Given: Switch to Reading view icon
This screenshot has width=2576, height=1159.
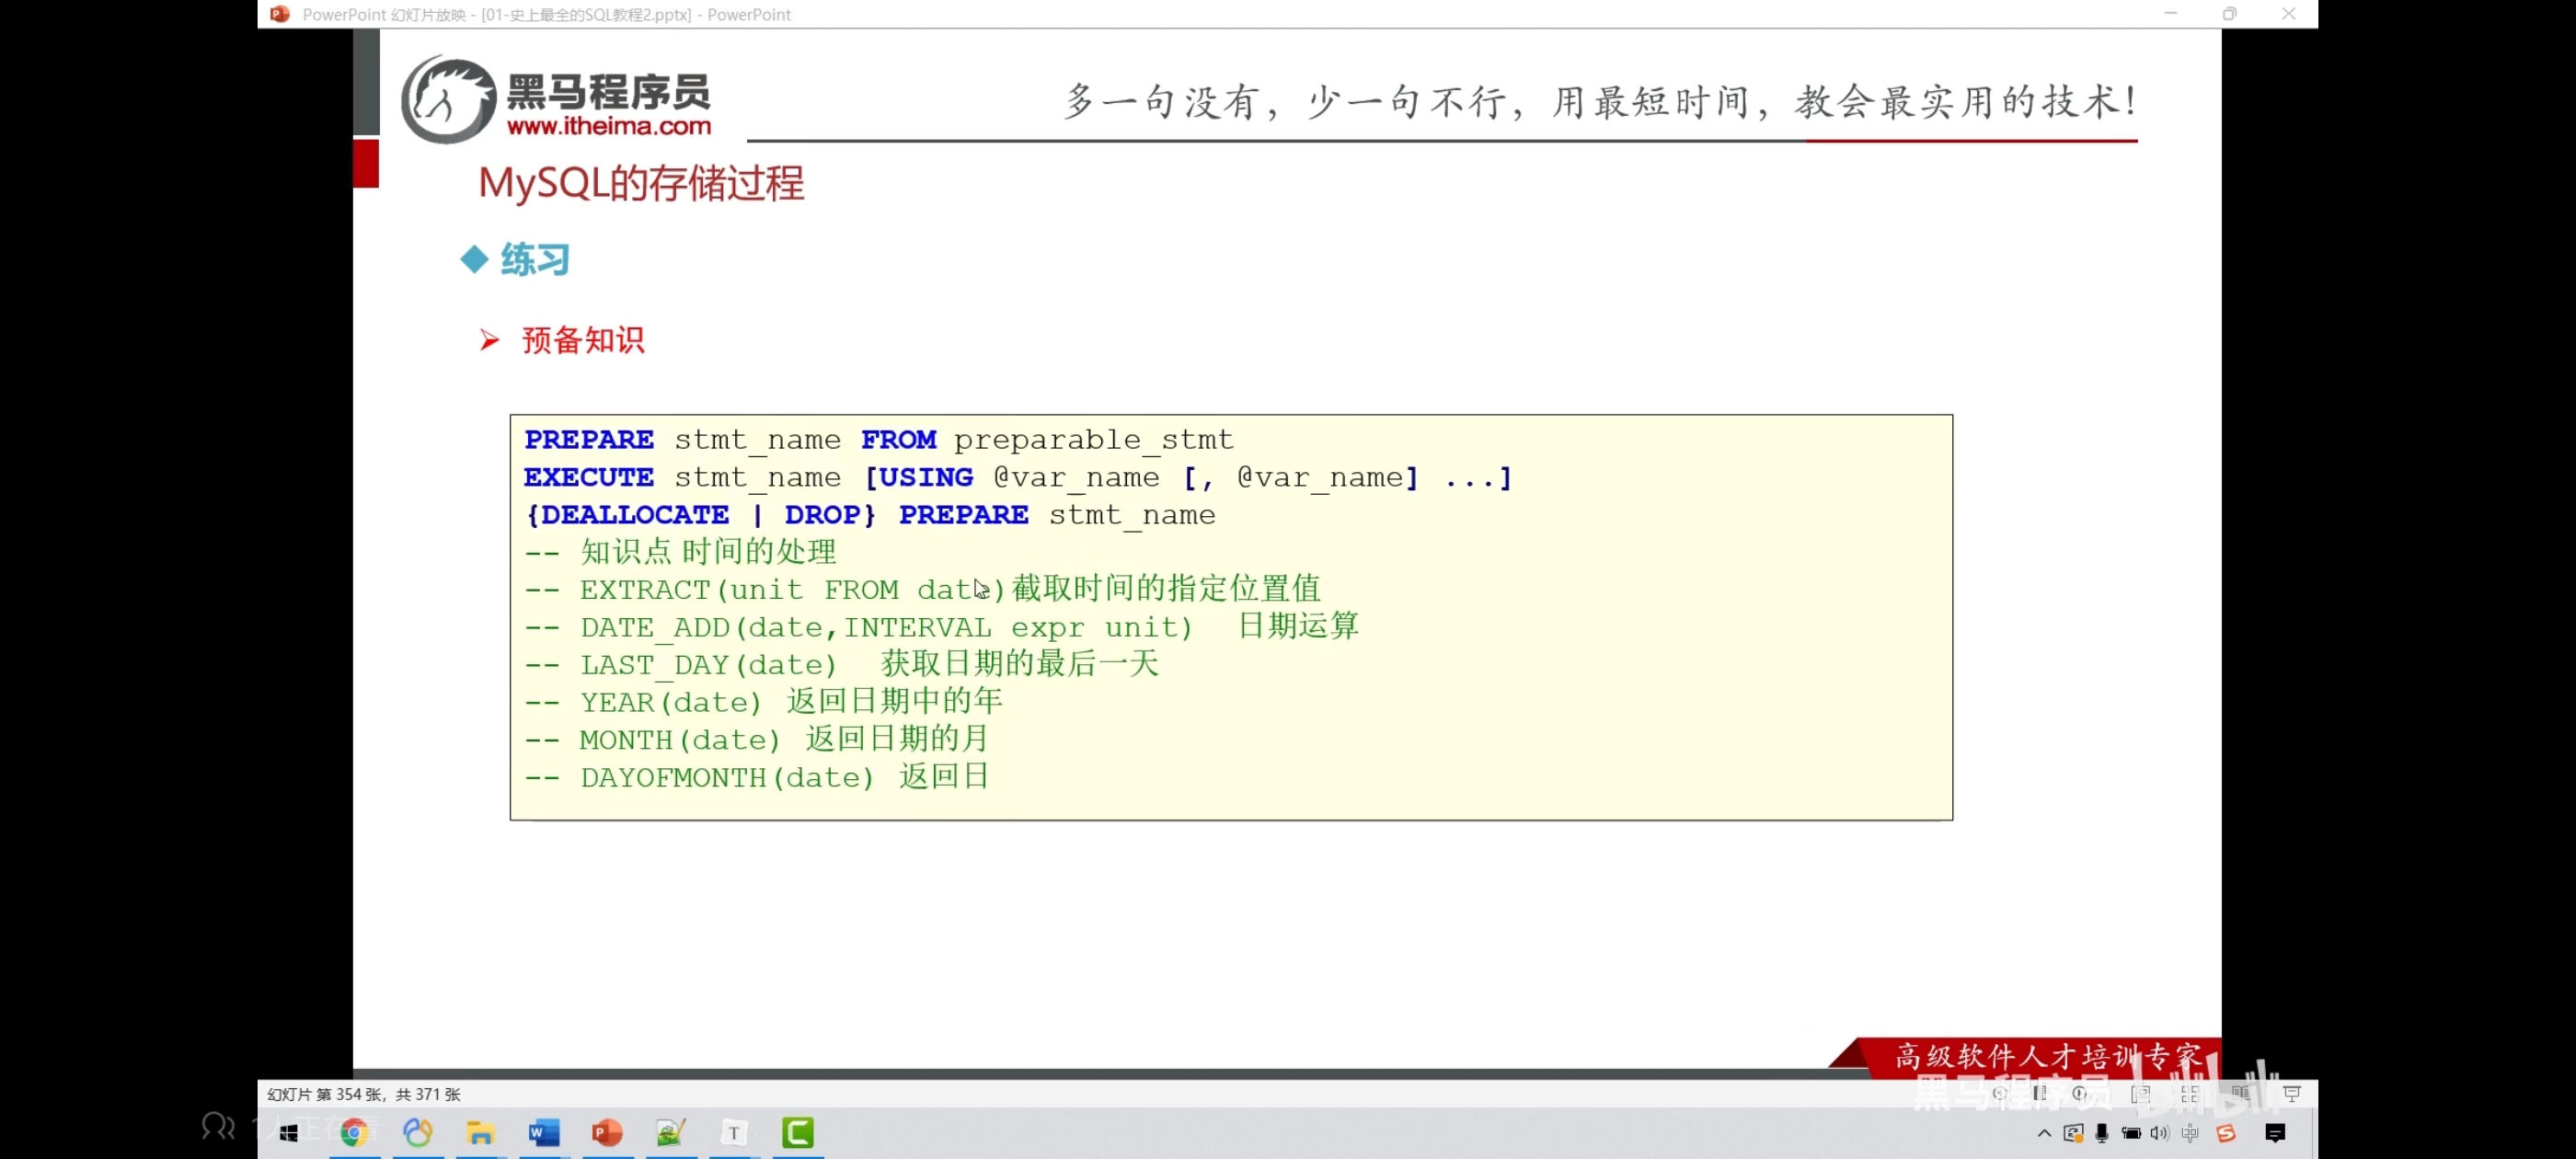Looking at the screenshot, I should 2240,1094.
